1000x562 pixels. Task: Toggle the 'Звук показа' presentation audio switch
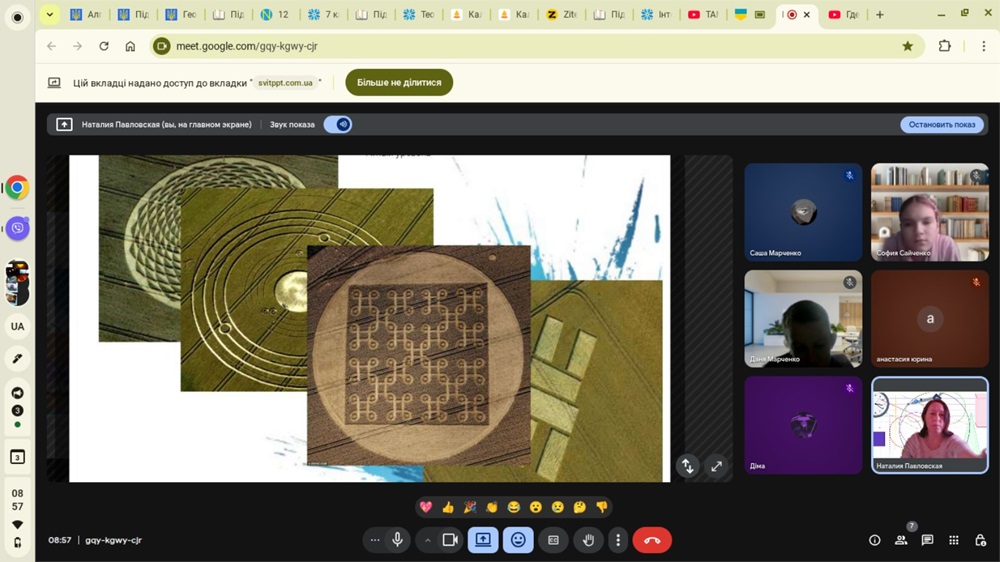pos(338,125)
